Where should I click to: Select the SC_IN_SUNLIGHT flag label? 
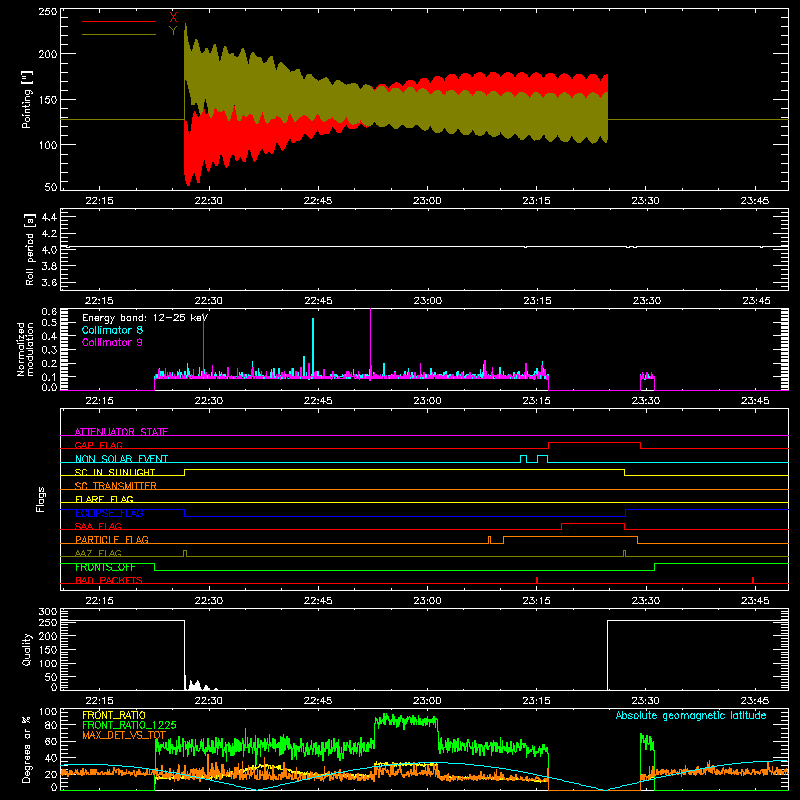coord(115,472)
